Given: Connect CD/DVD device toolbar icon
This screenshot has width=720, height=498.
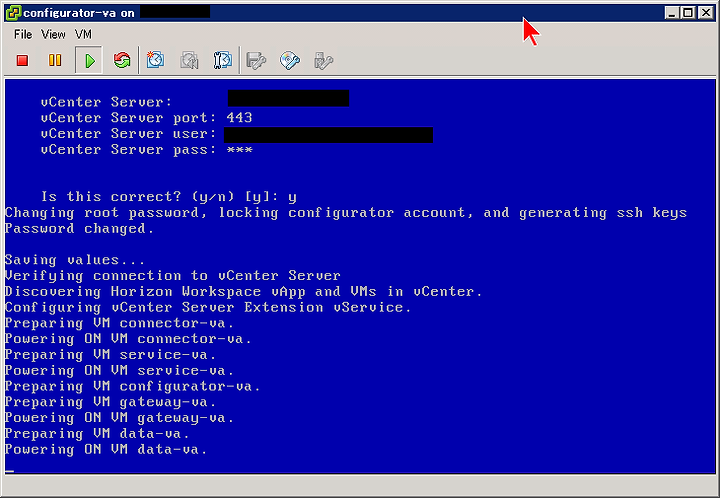Looking at the screenshot, I should (290, 60).
